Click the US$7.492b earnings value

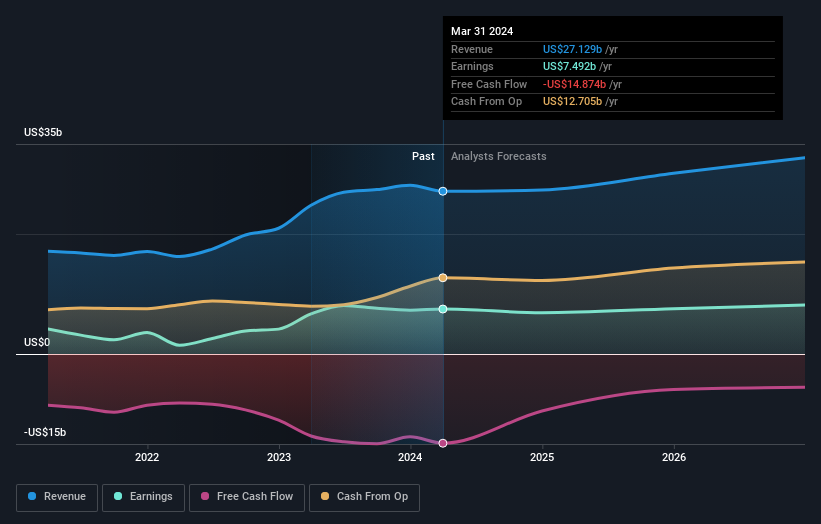pyautogui.click(x=569, y=66)
